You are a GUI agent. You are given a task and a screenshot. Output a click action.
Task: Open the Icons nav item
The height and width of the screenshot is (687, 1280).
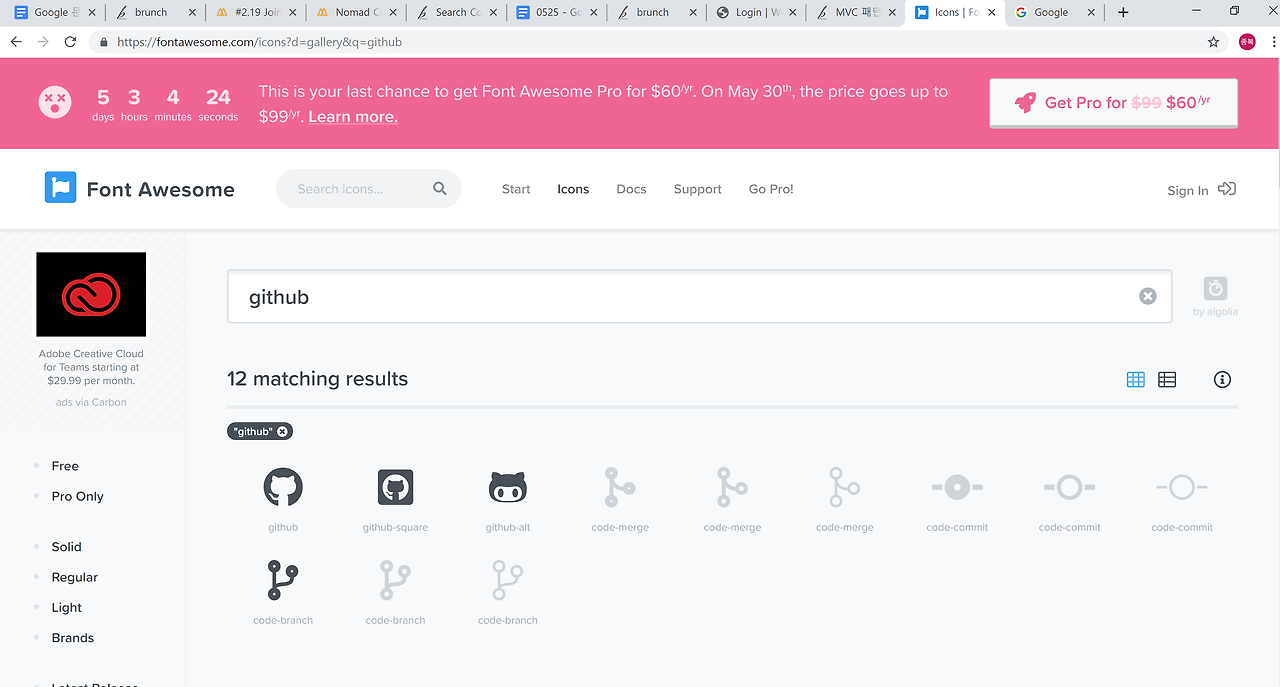573,189
